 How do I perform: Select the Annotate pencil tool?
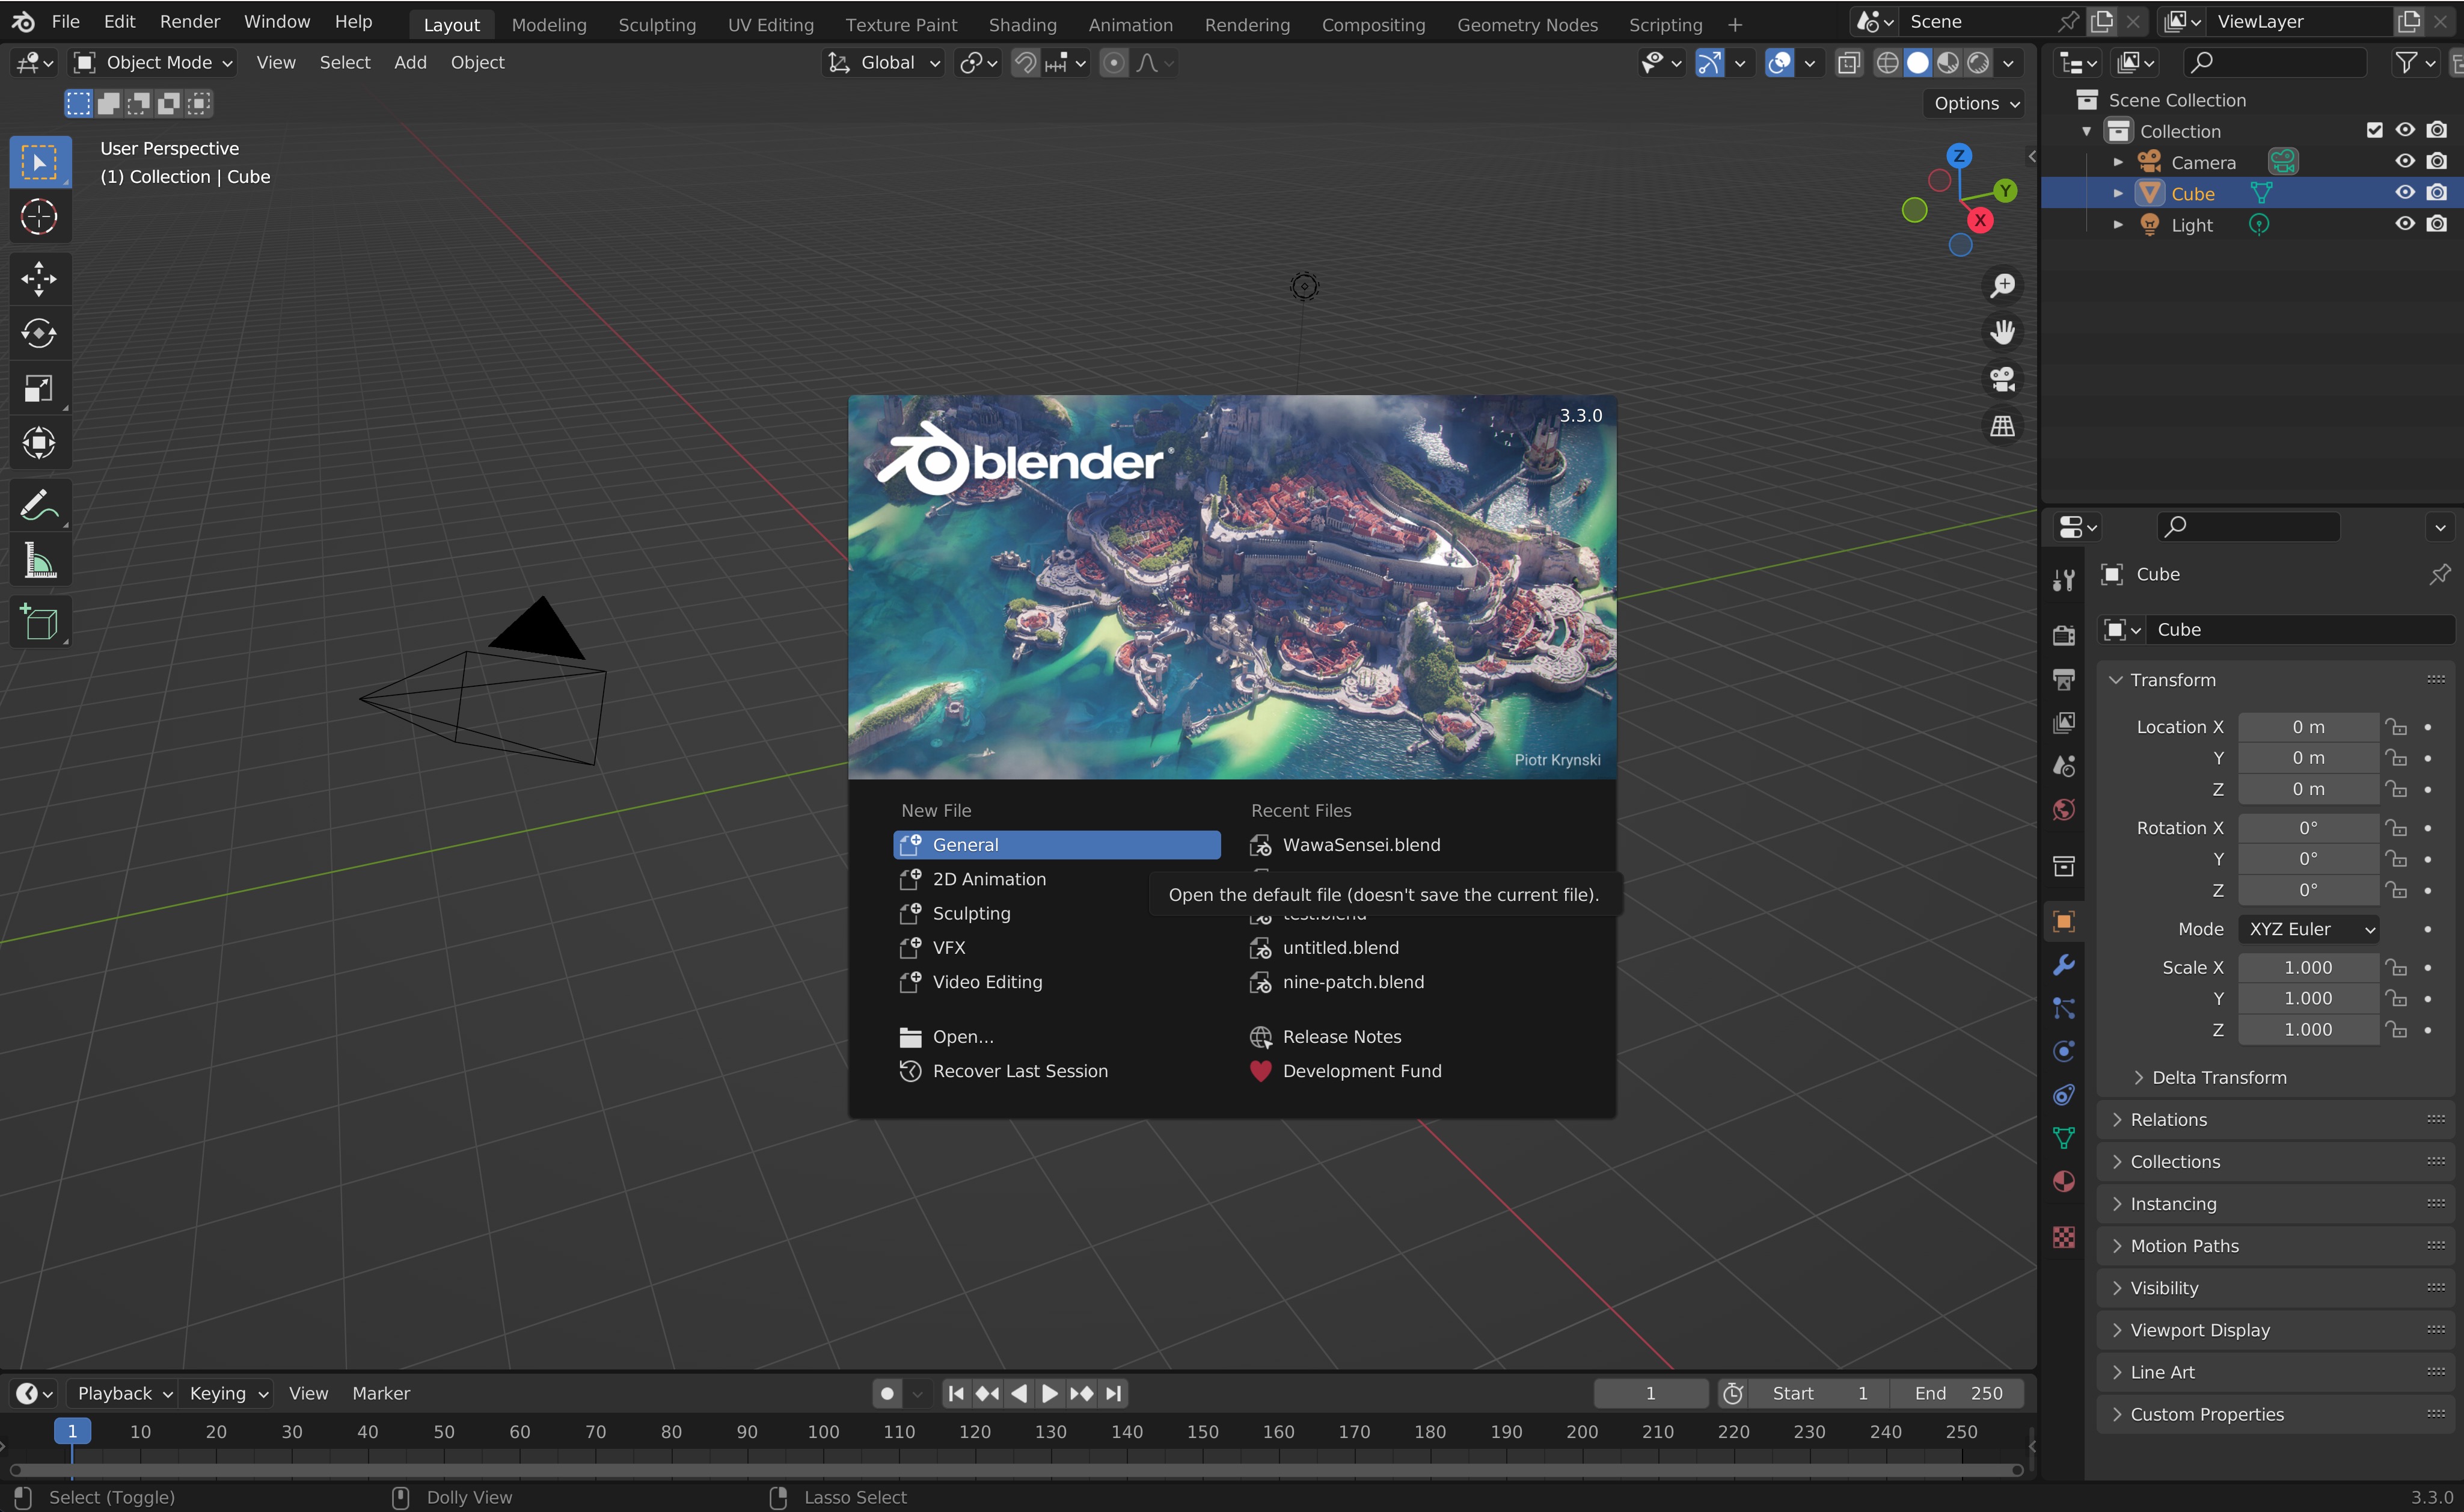[39, 506]
